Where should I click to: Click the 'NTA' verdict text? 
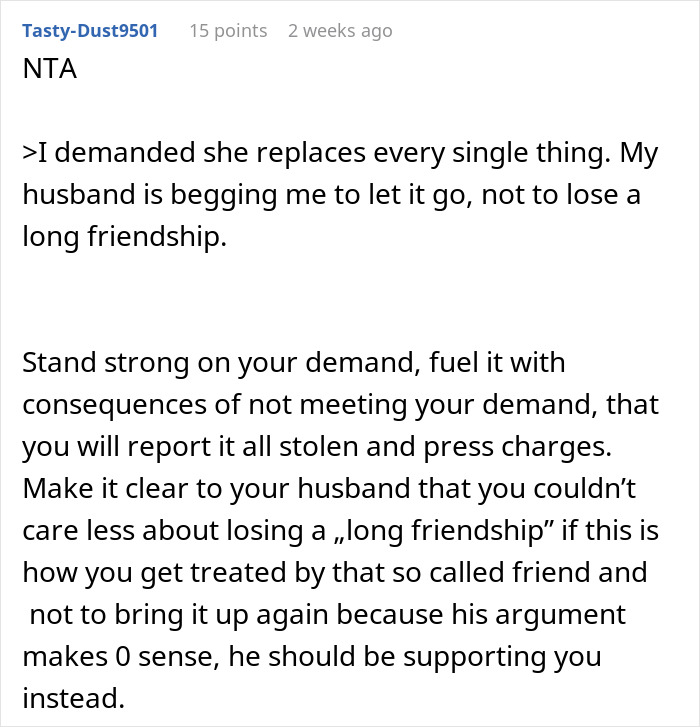50,69
